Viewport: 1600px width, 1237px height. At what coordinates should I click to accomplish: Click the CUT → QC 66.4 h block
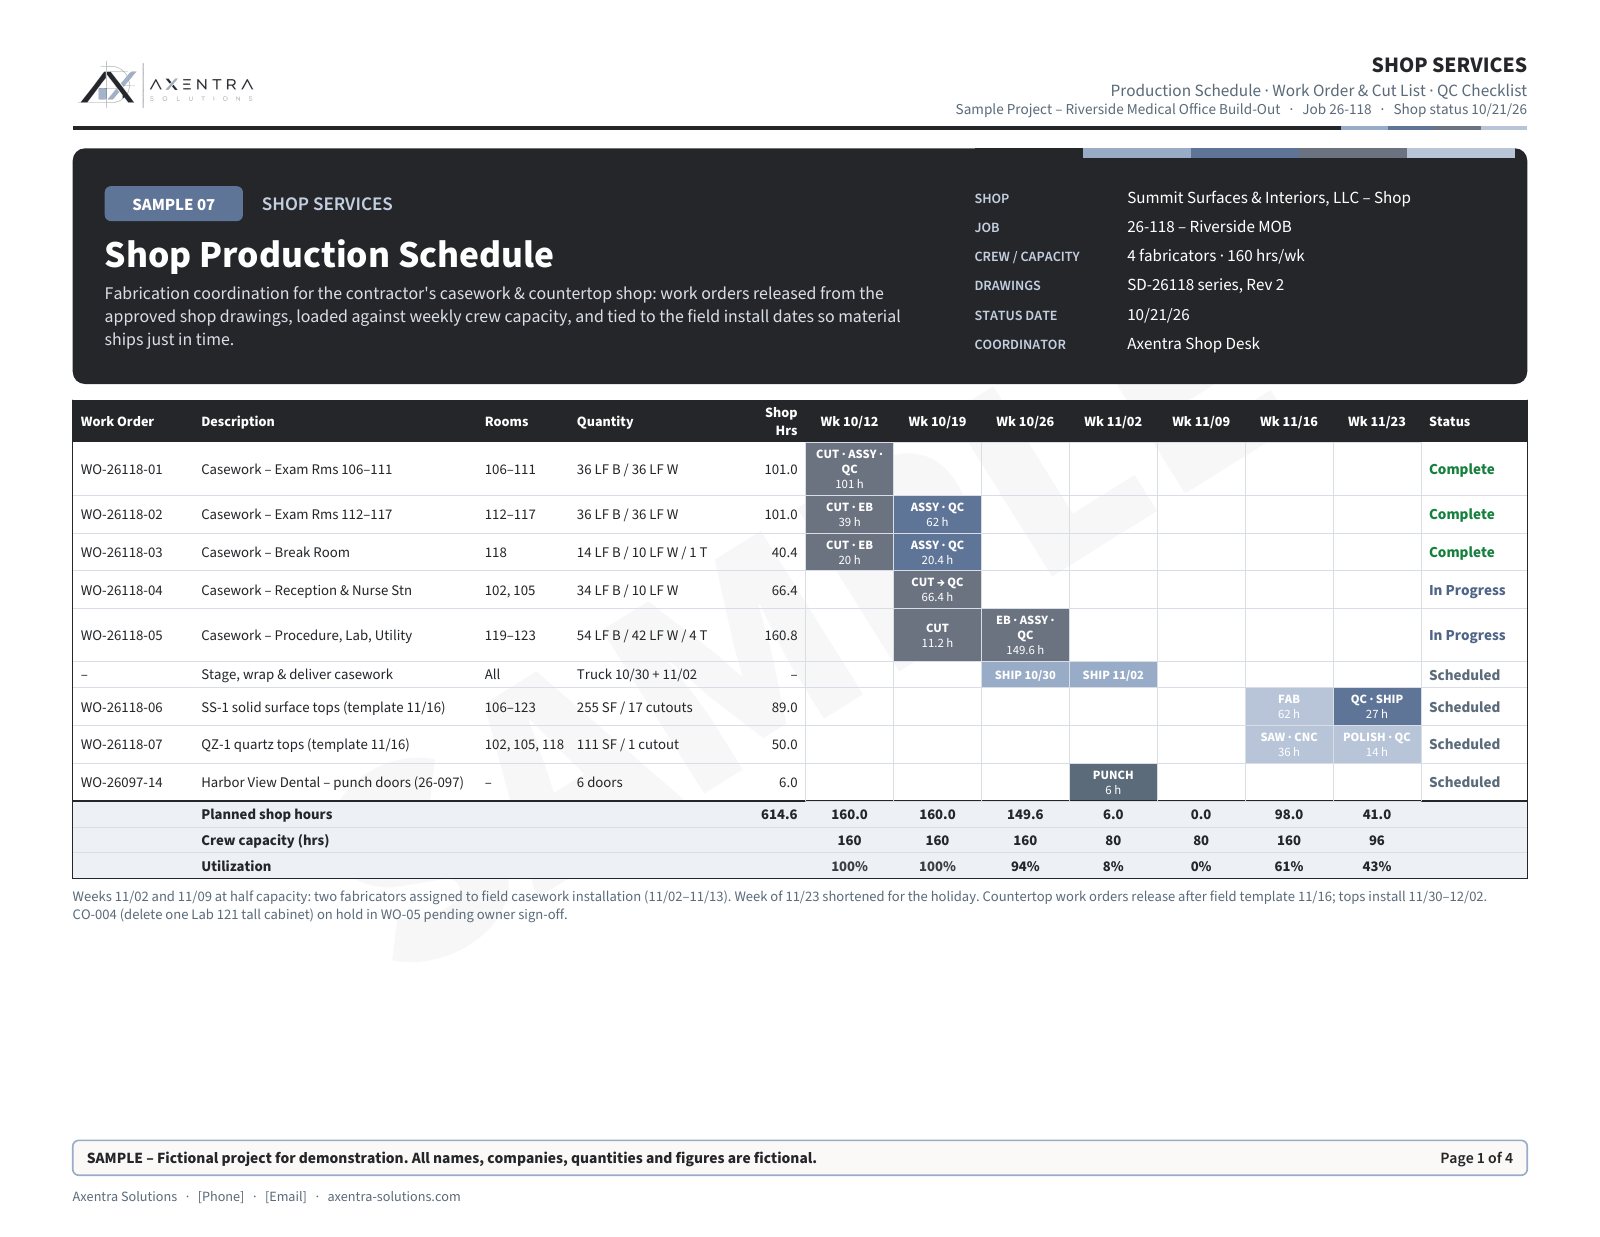(937, 590)
